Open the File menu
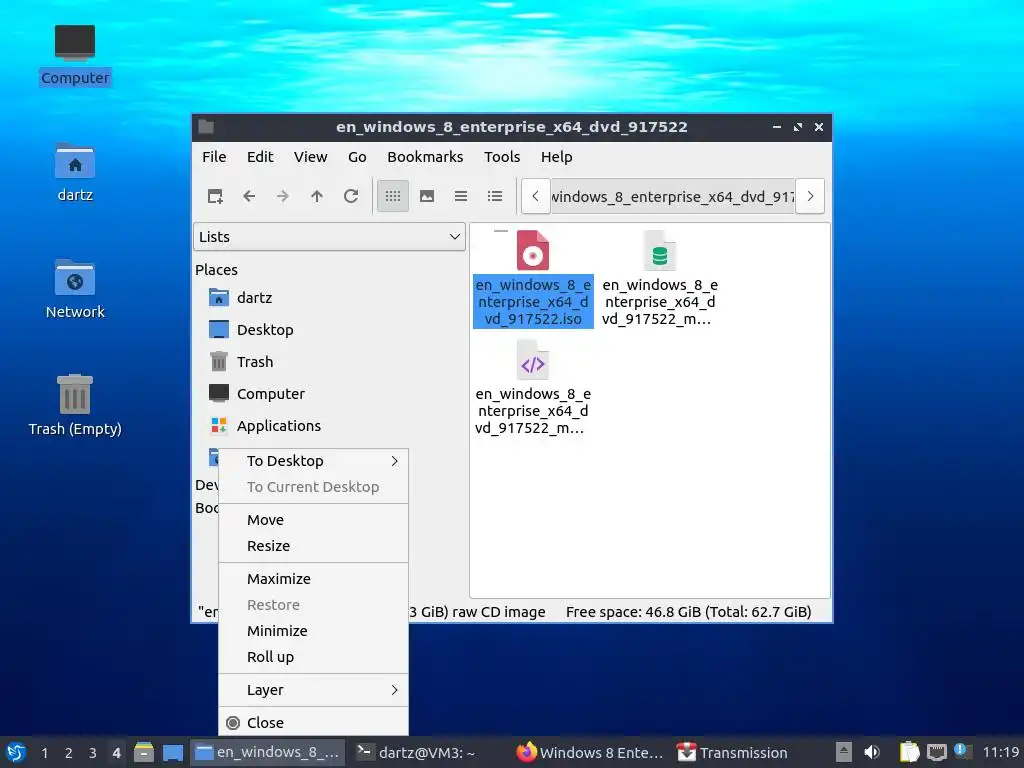Screen dimensions: 1024x768 214,157
